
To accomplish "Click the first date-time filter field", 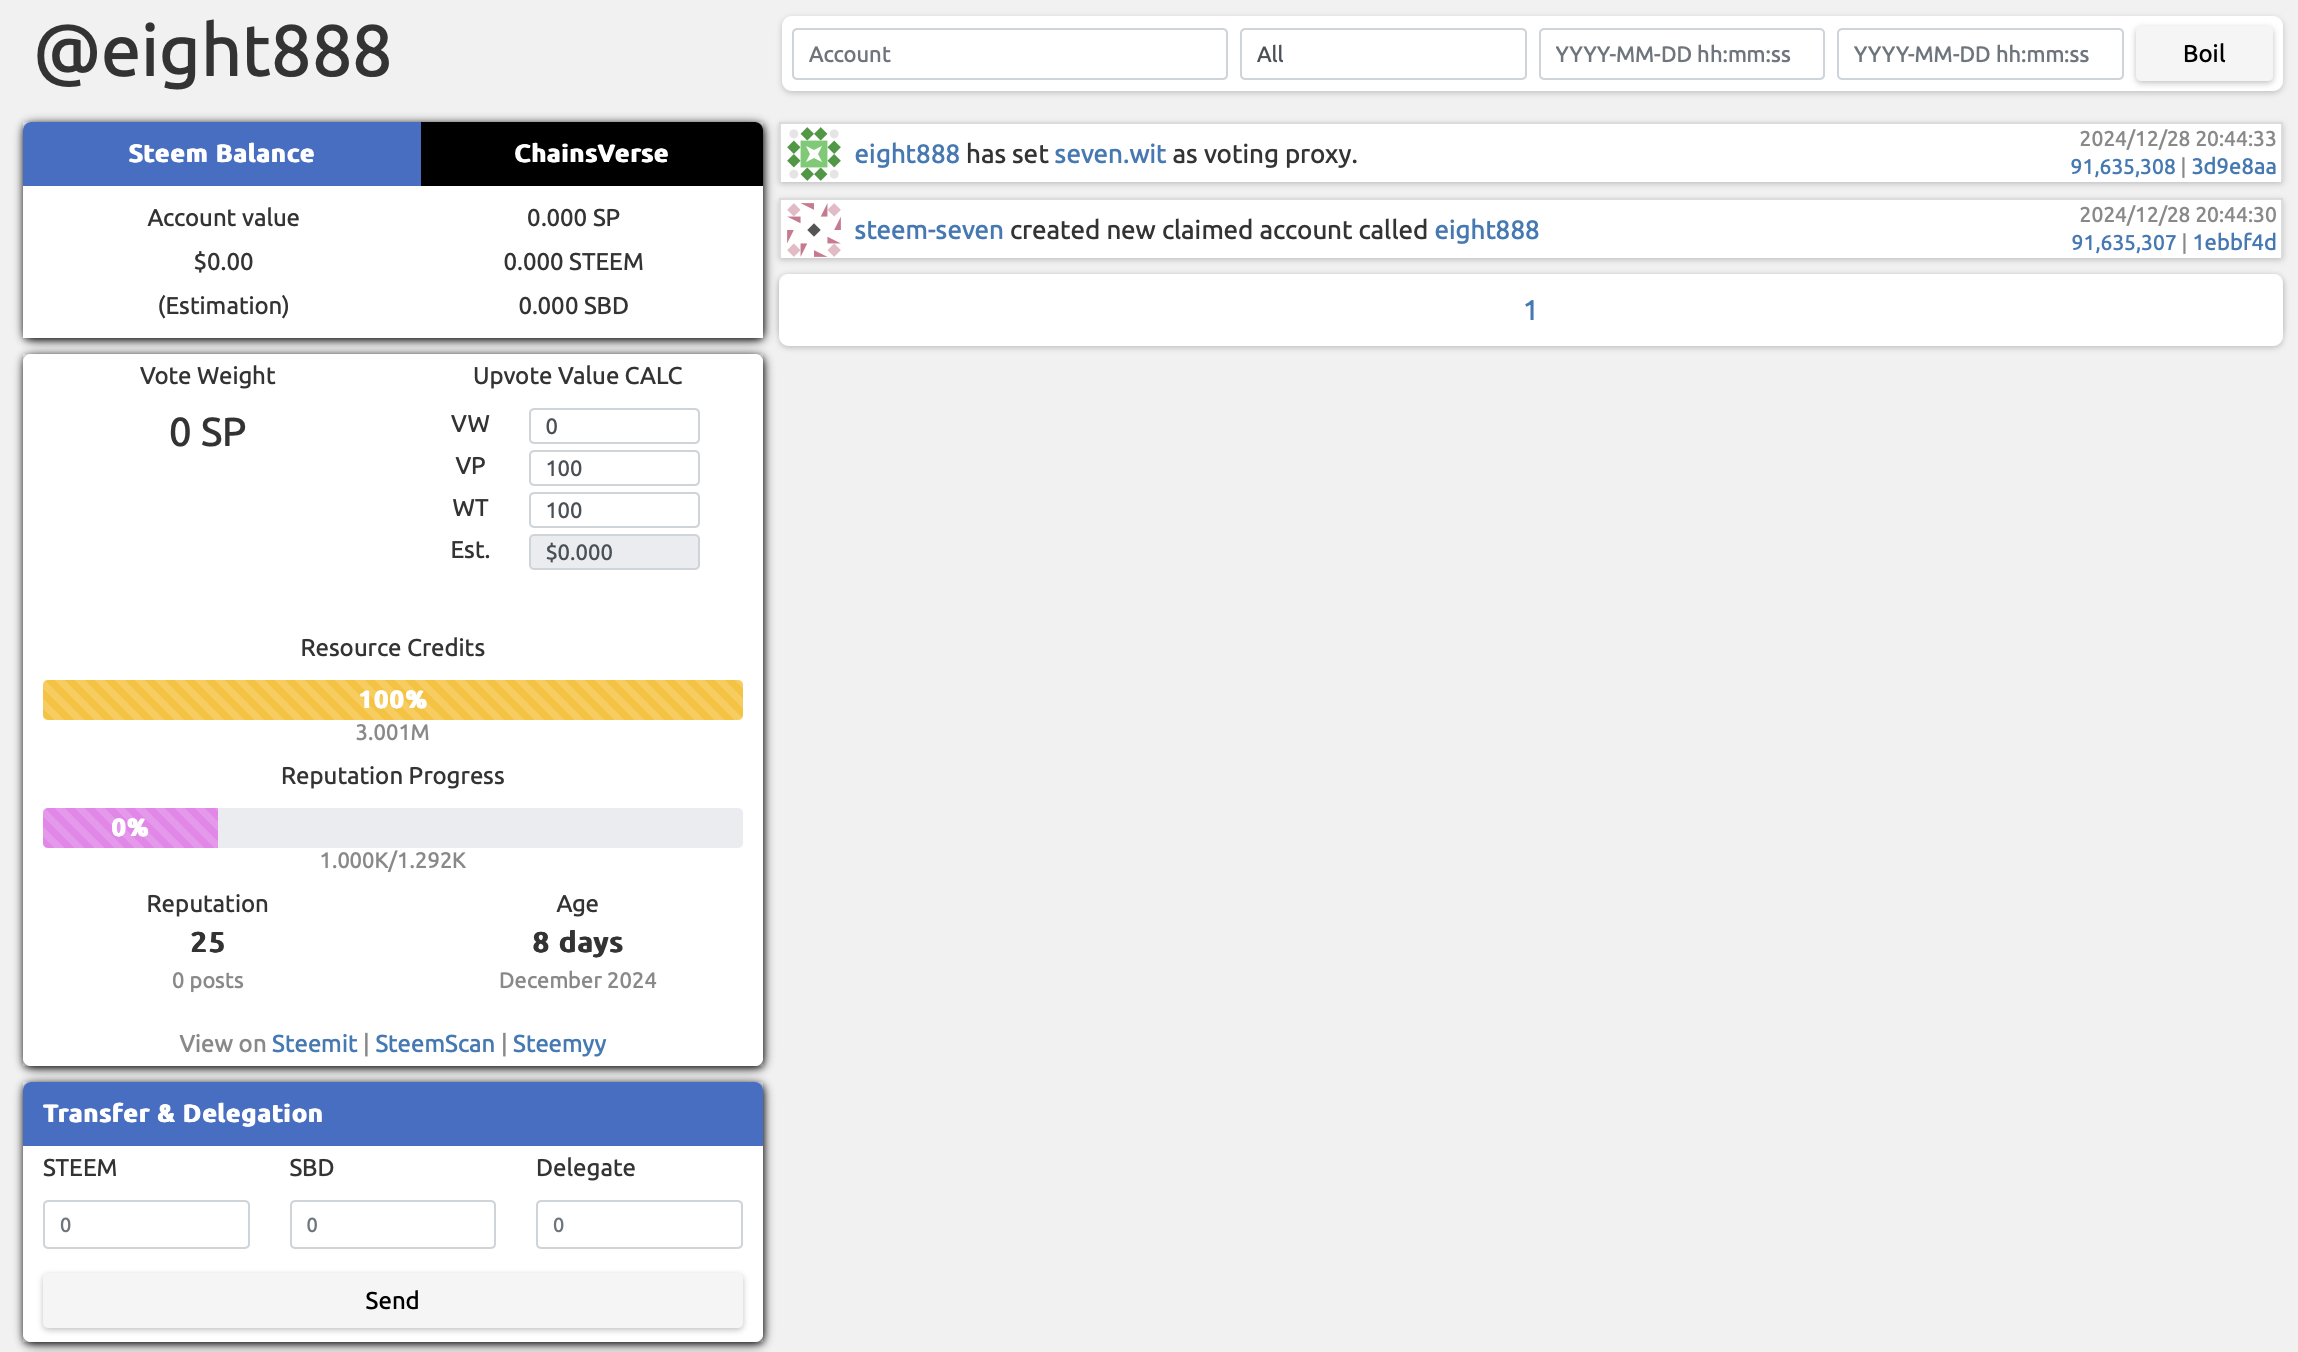I will click(x=1680, y=54).
